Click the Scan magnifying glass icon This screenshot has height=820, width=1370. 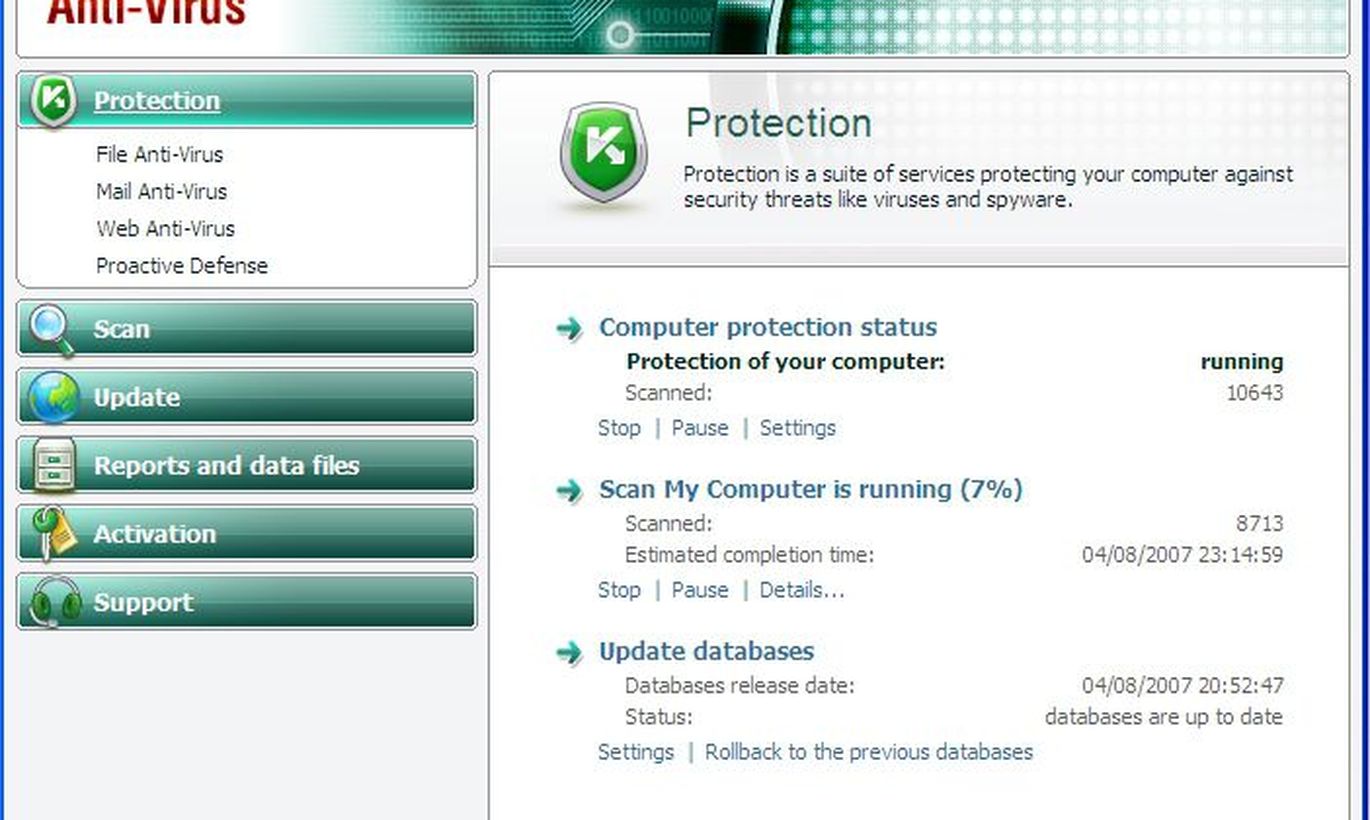51,331
